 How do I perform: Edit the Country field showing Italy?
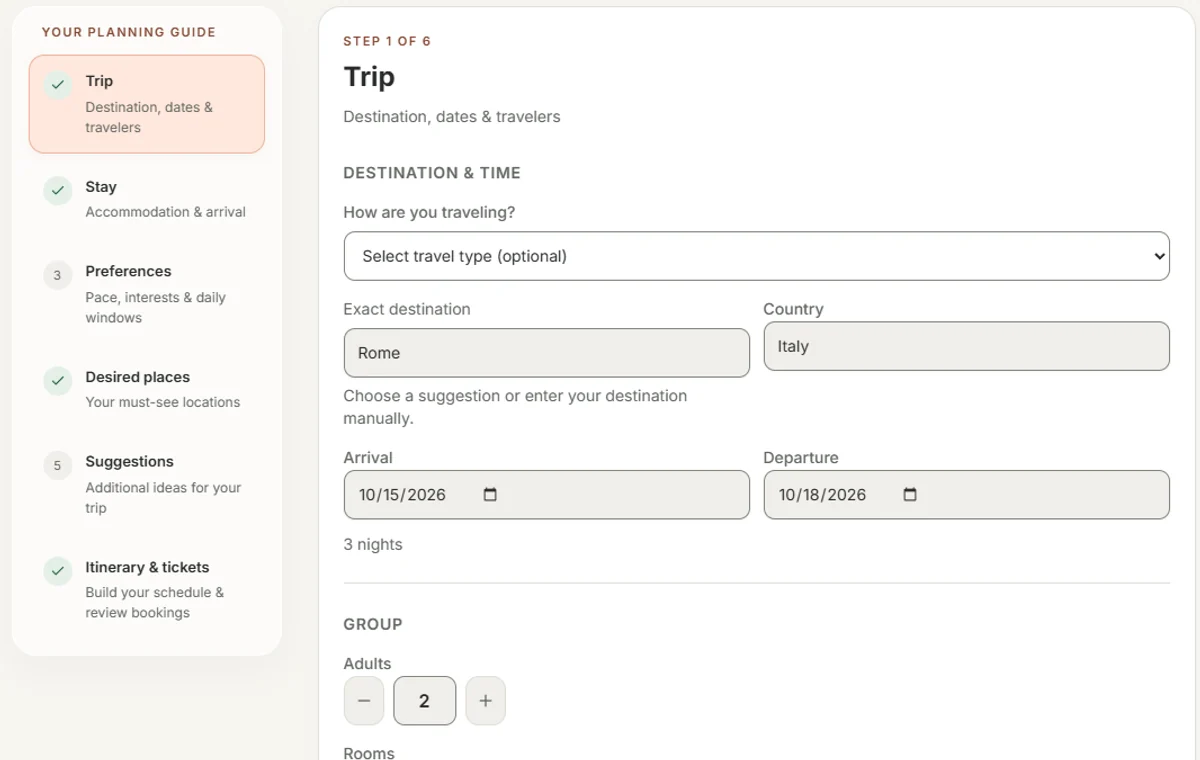[x=966, y=346]
